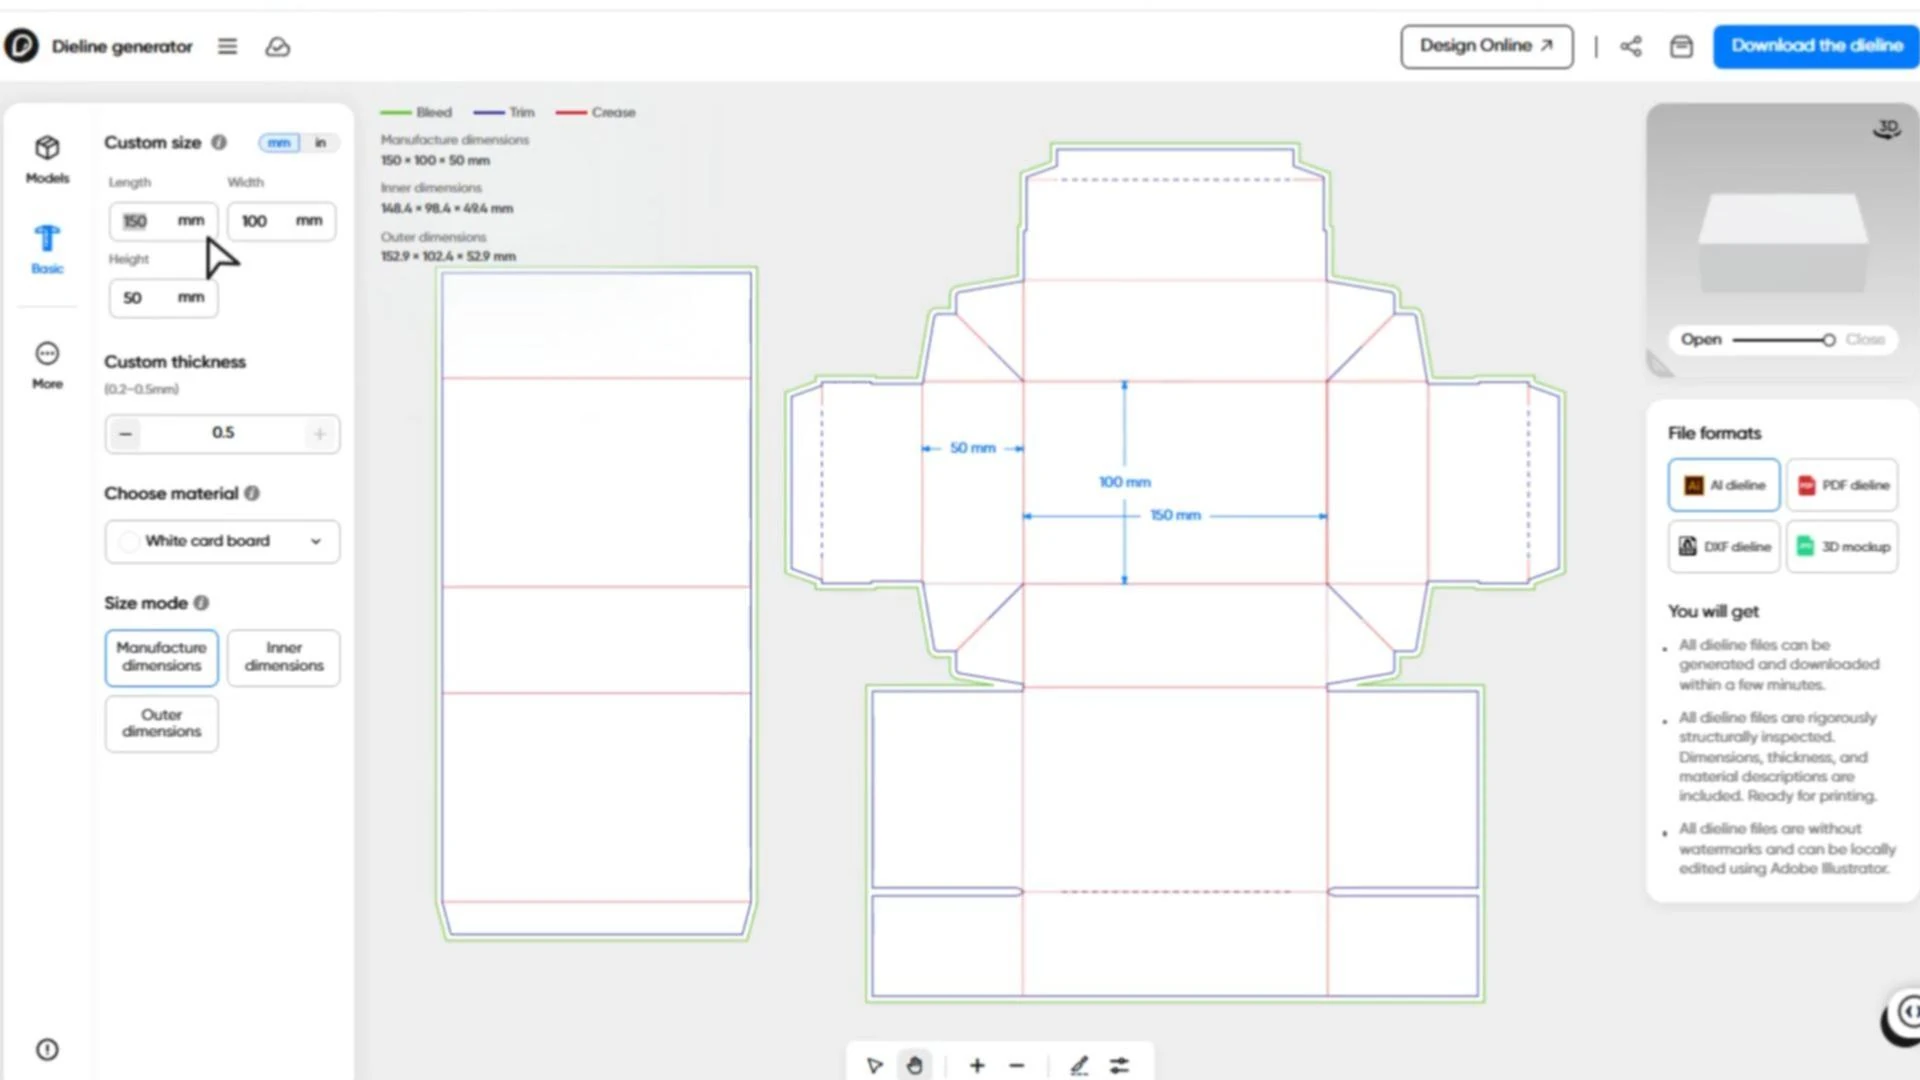The width and height of the screenshot is (1920, 1080).
Task: Choose PDF dieline file format
Action: coord(1842,485)
